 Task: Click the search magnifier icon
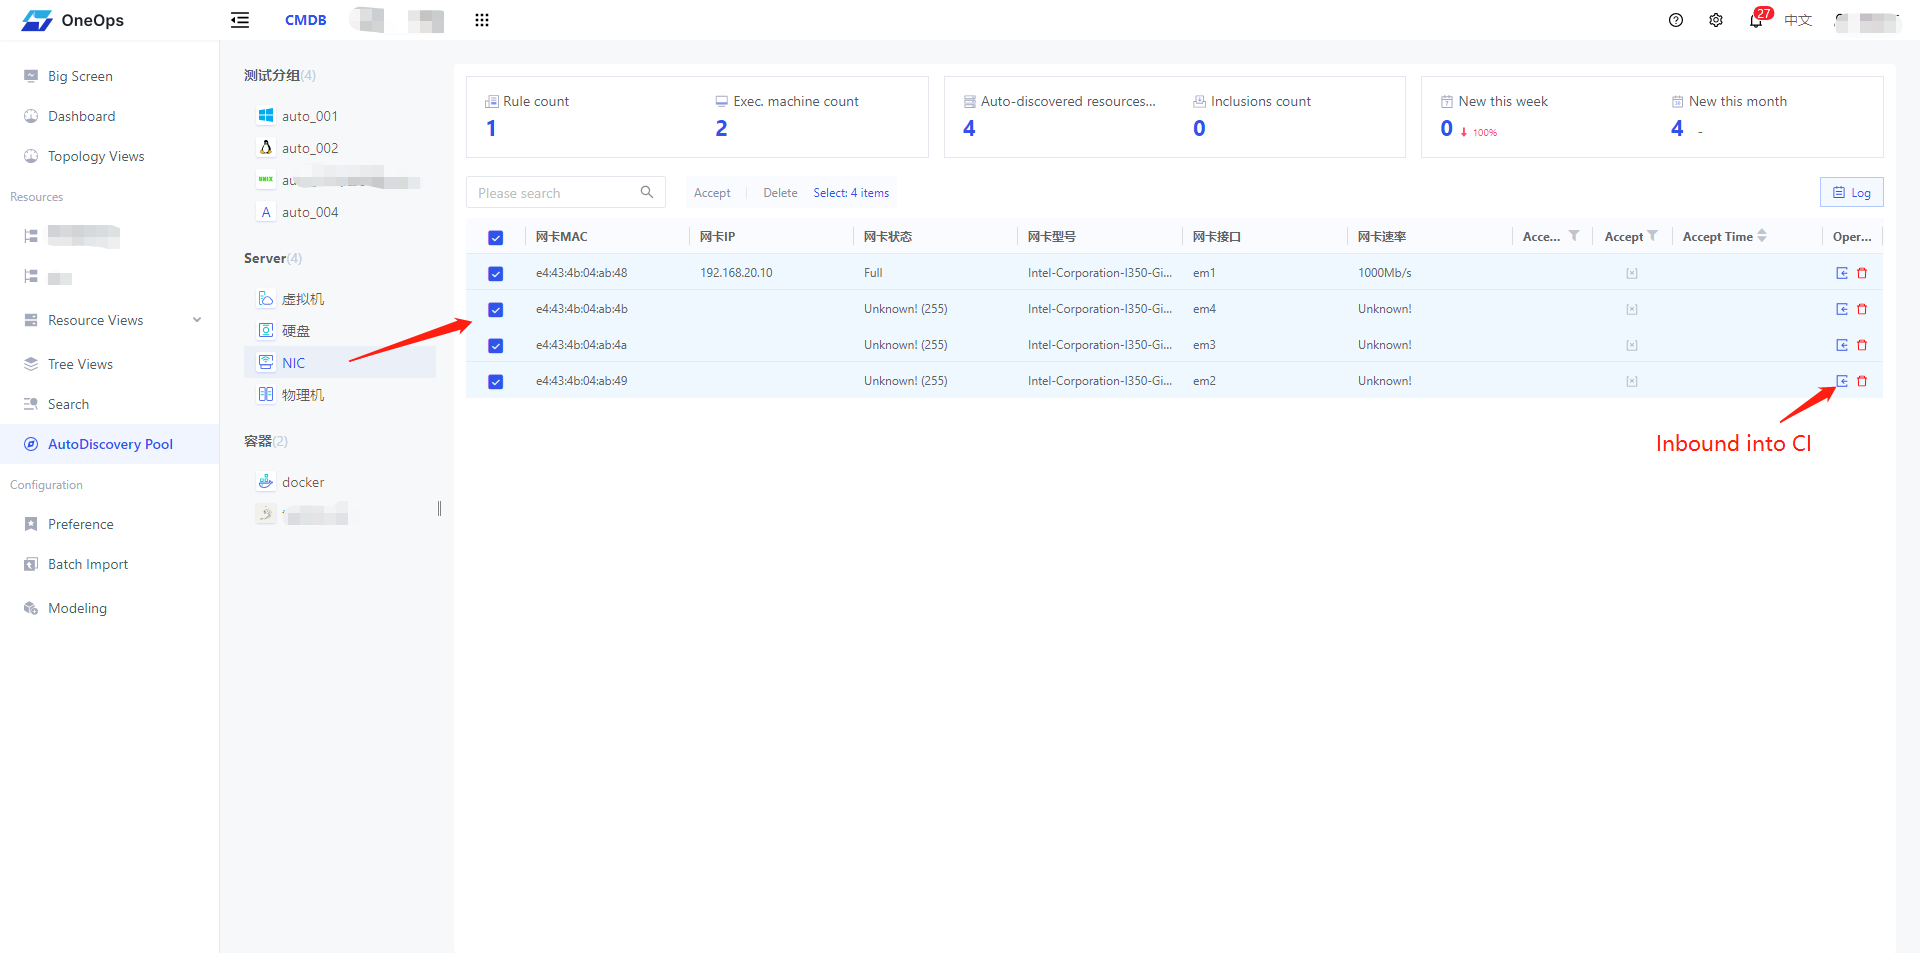point(647,192)
